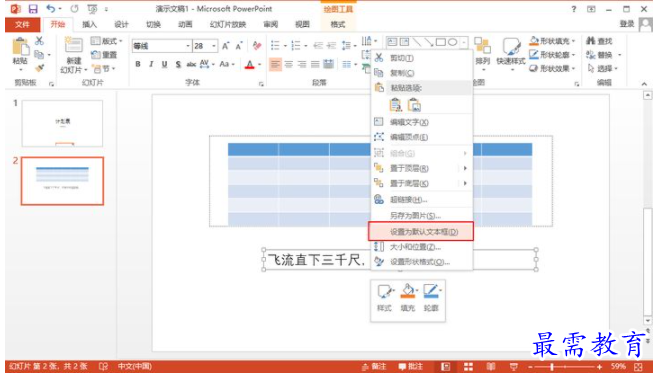Click the Outline pen icon in mini toolbar

coord(430,291)
